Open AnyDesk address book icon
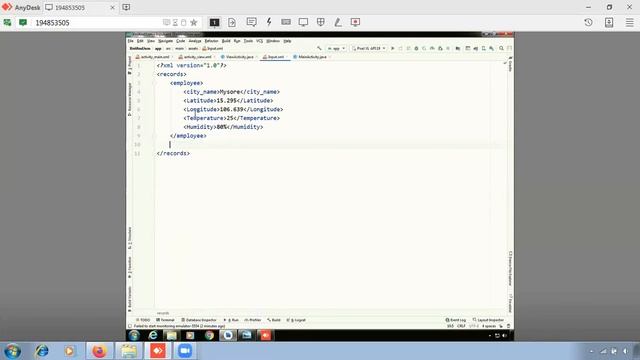 pos(609,22)
